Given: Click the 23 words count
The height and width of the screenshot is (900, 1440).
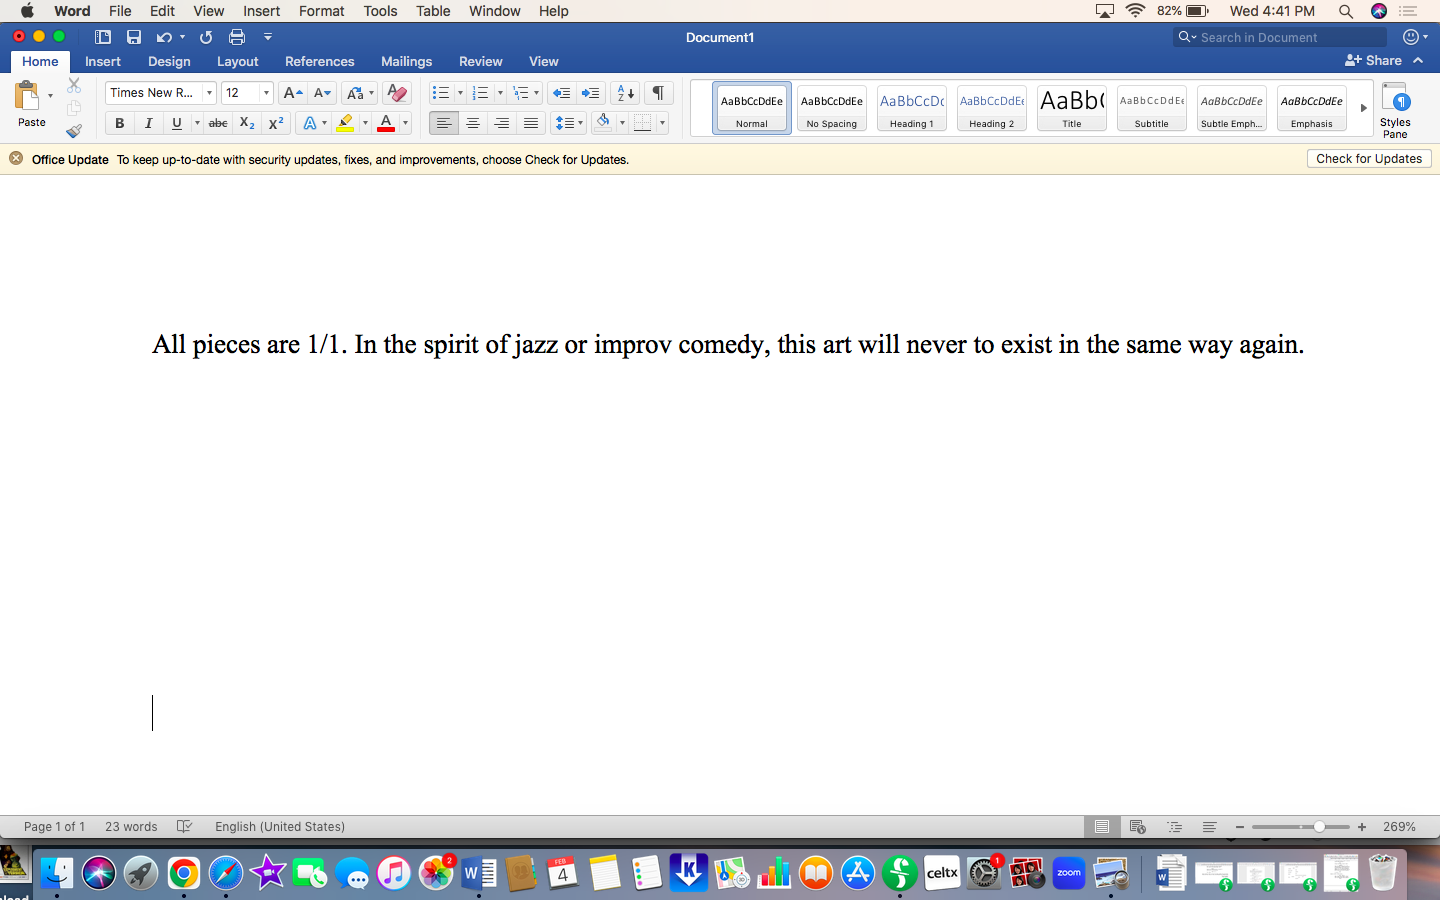Looking at the screenshot, I should coord(131,826).
